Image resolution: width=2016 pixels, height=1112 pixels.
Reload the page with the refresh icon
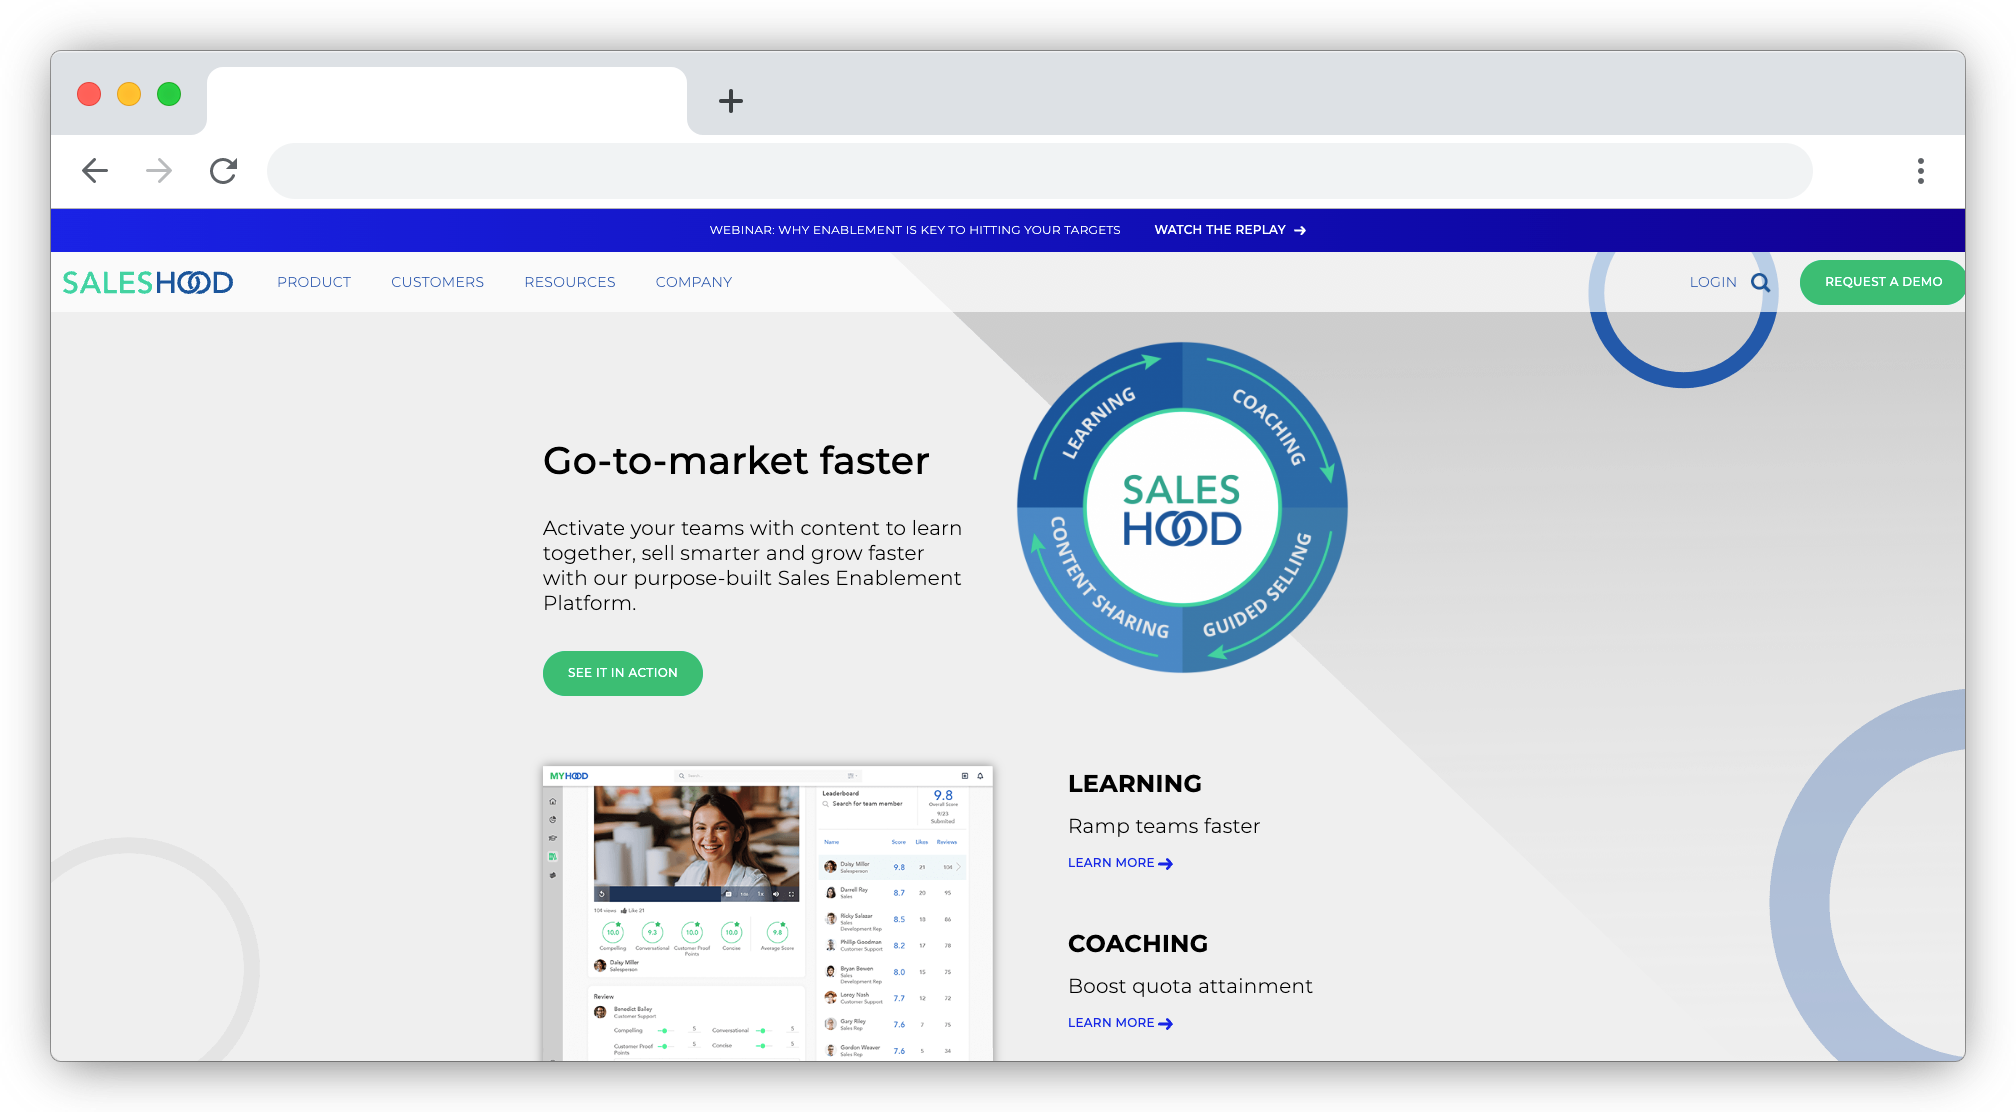pos(223,171)
